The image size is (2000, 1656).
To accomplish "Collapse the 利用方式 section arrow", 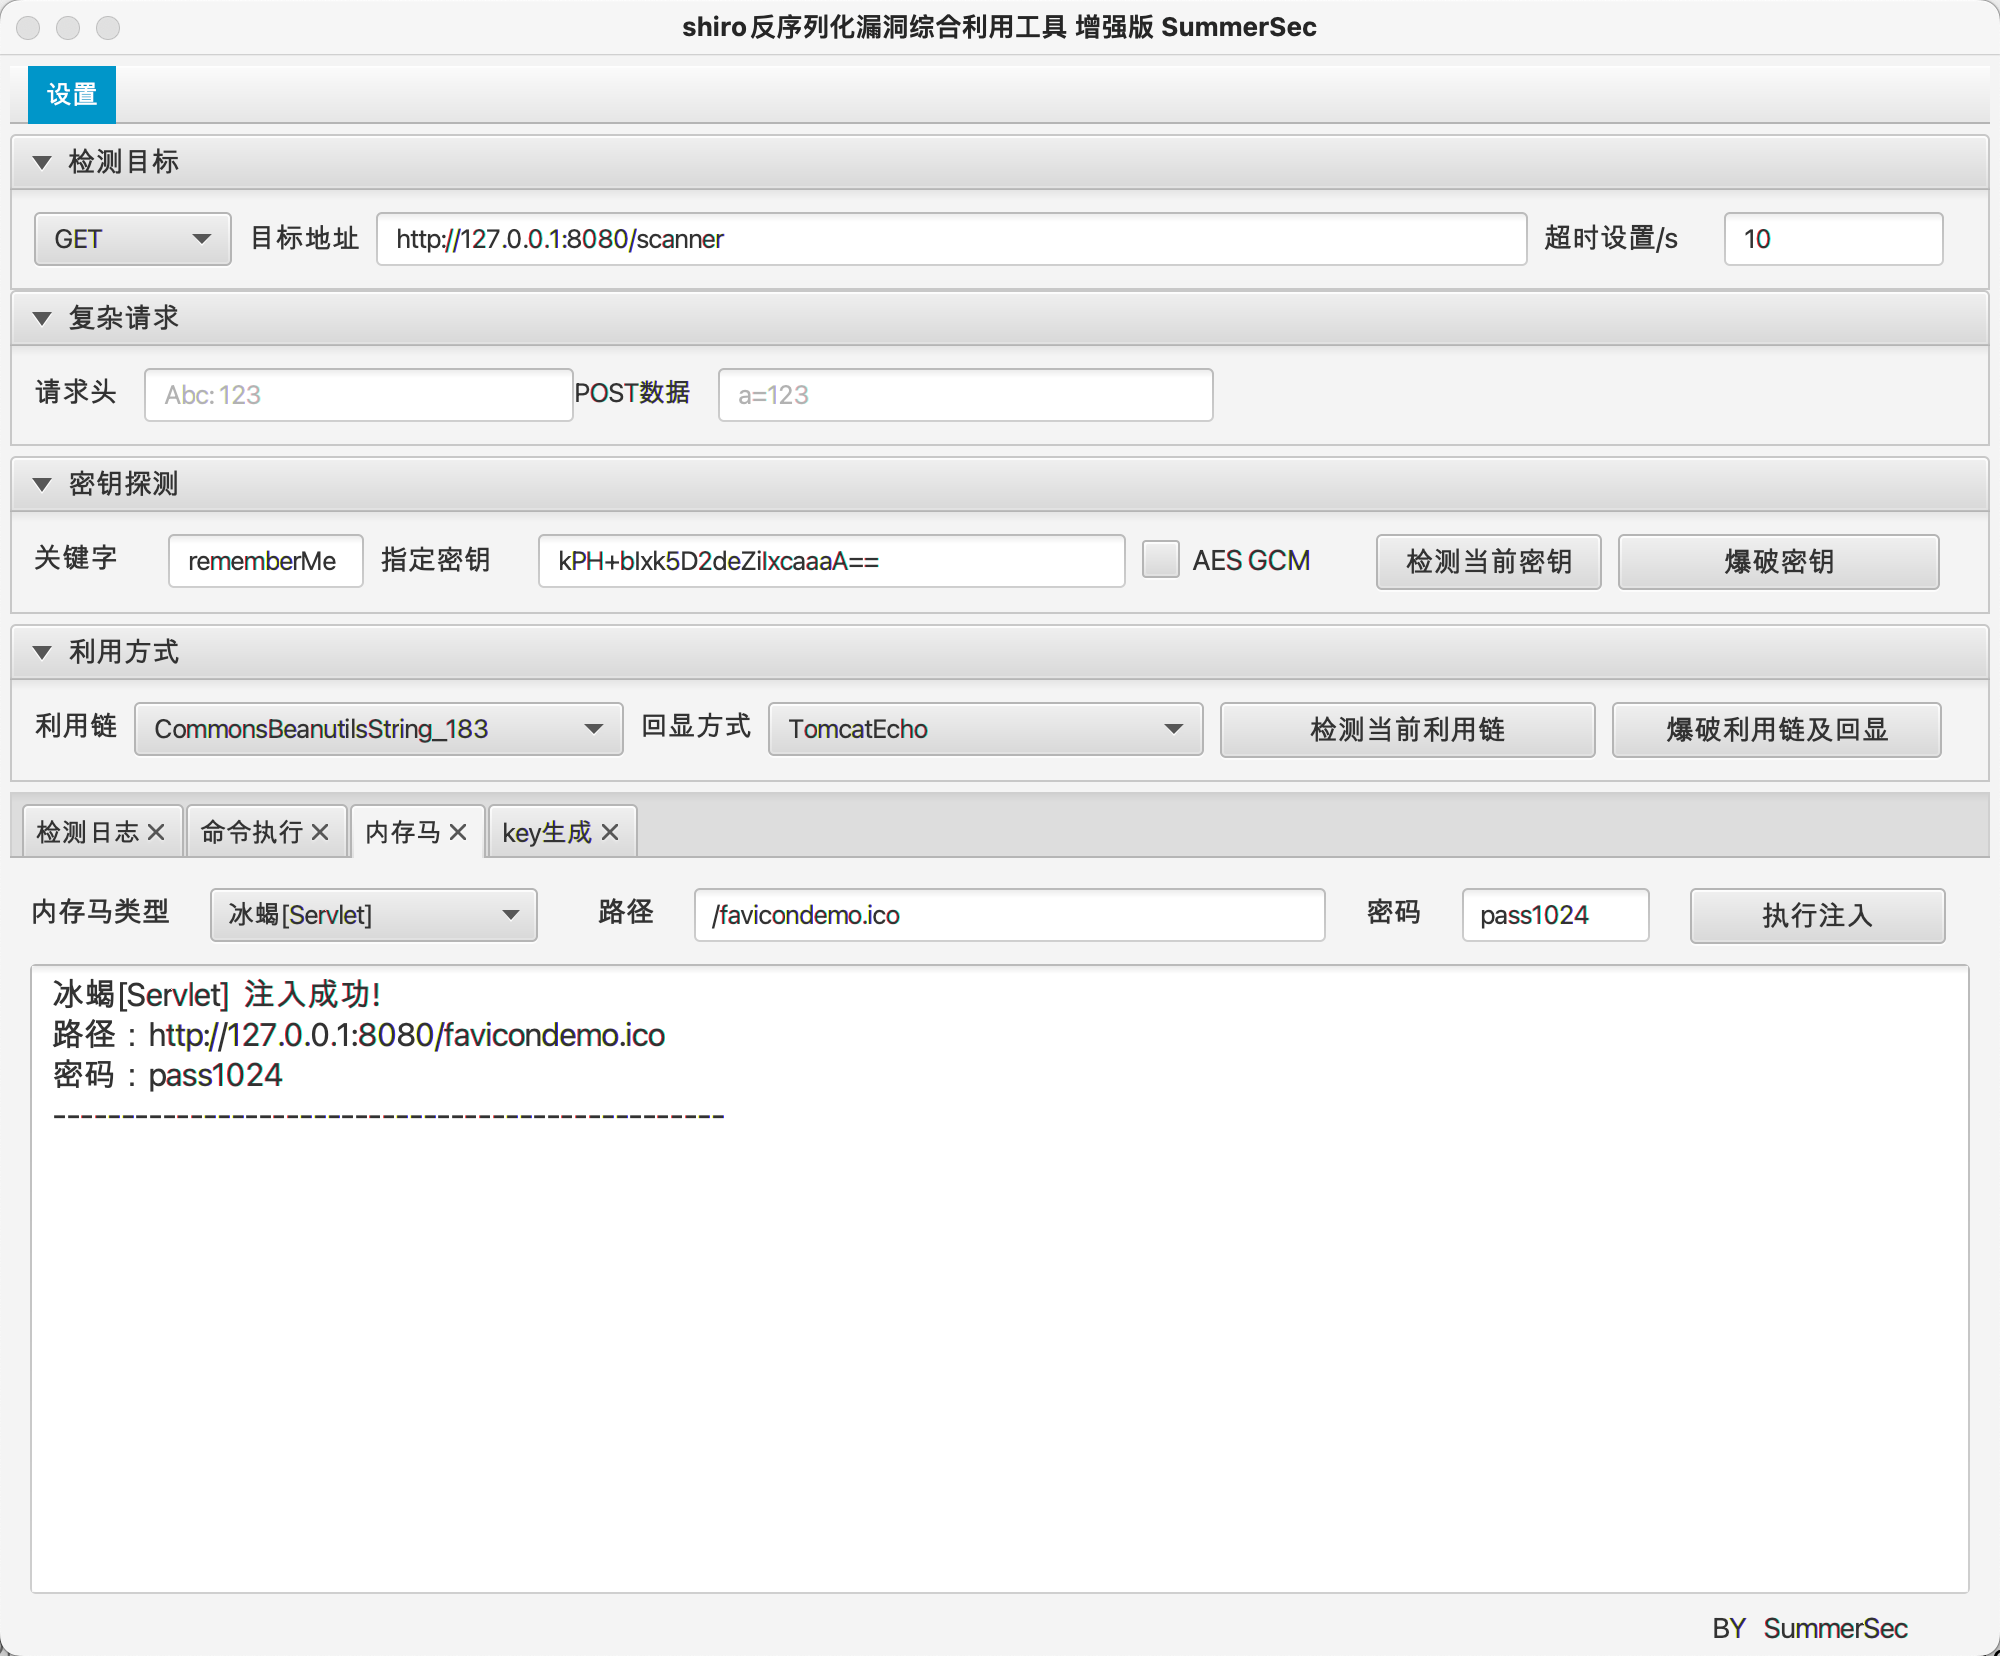I will 42,652.
